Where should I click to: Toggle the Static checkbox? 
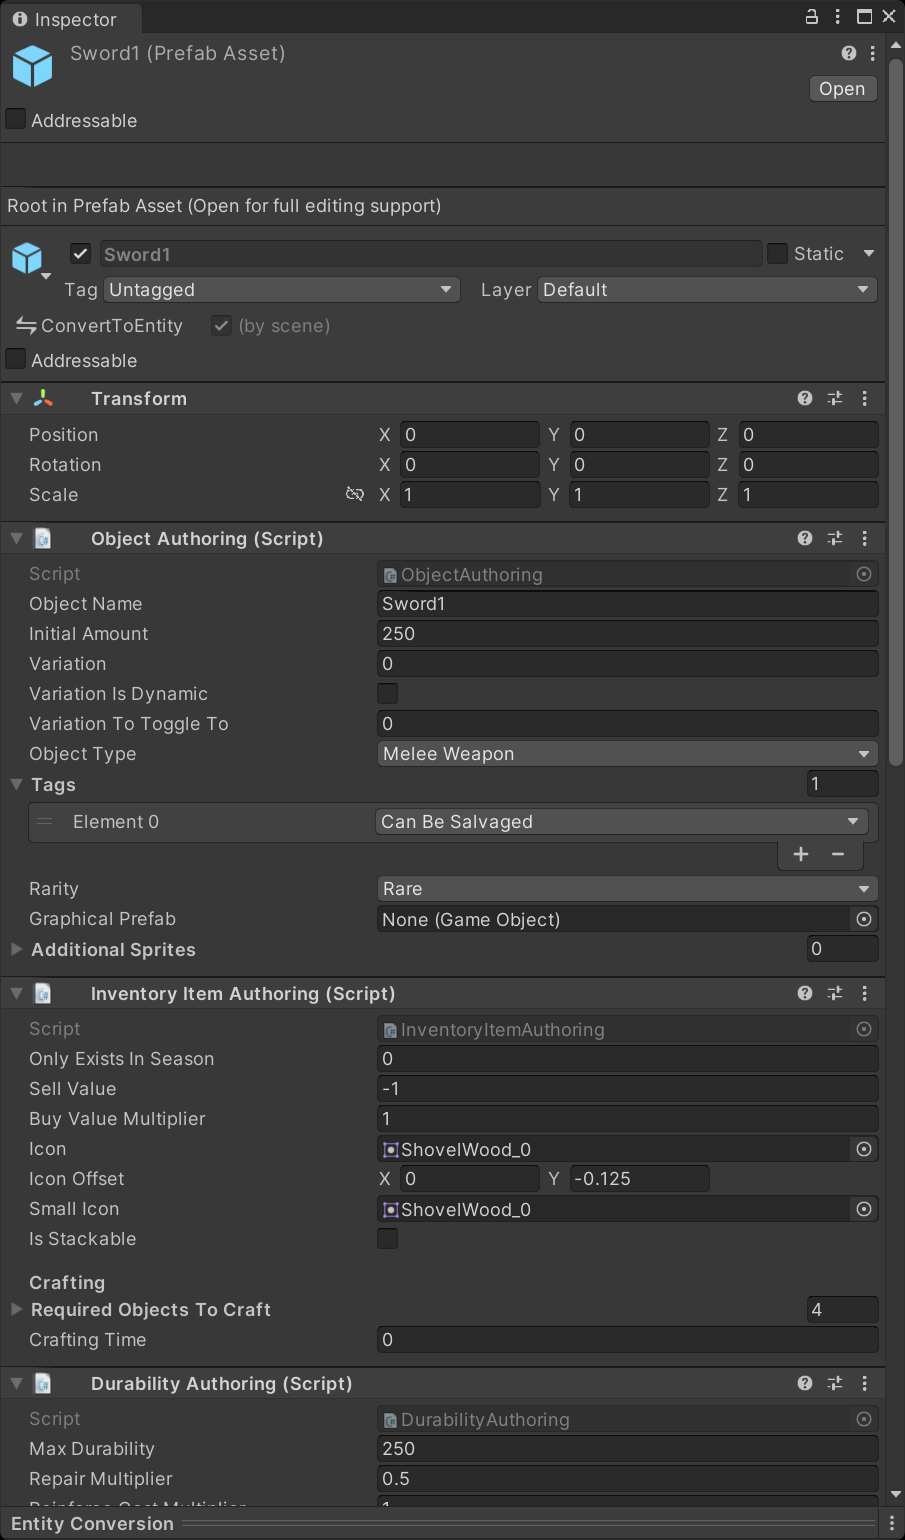point(778,254)
